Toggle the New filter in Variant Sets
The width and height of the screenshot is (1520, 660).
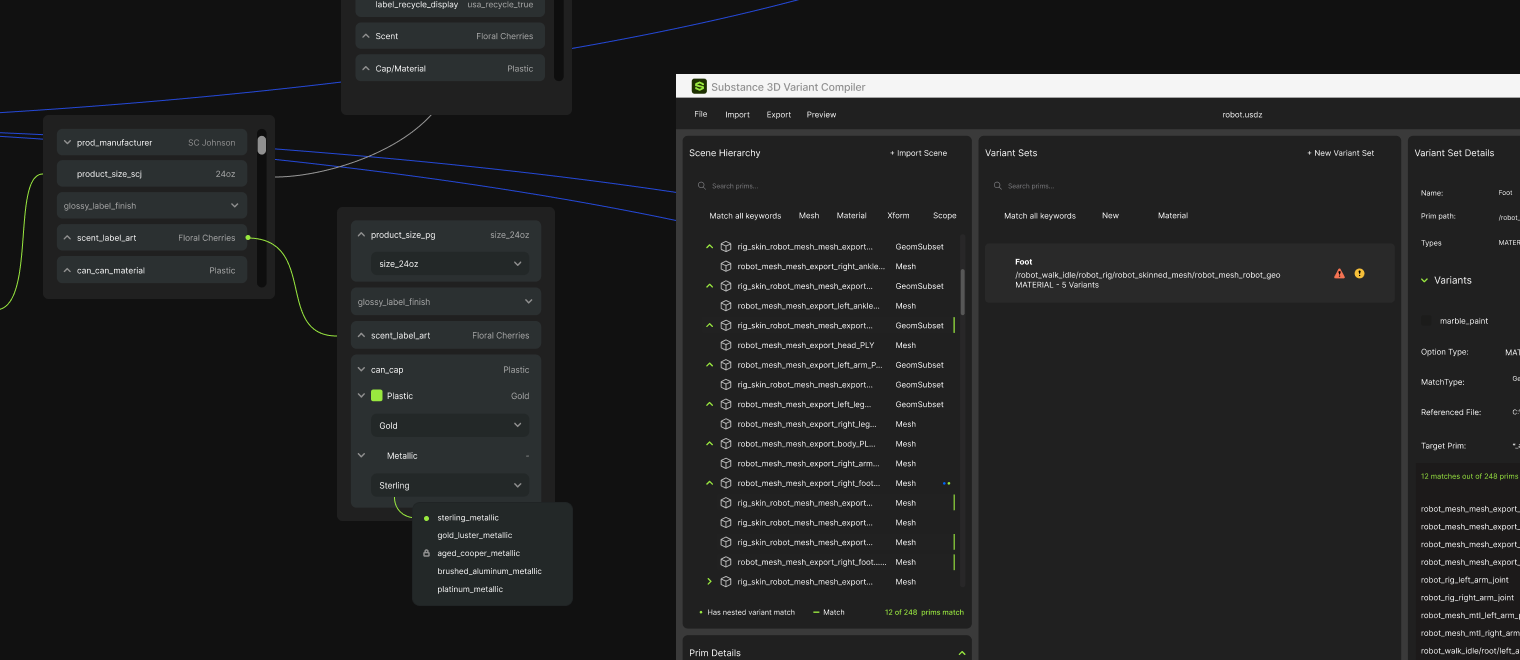pyautogui.click(x=1110, y=216)
